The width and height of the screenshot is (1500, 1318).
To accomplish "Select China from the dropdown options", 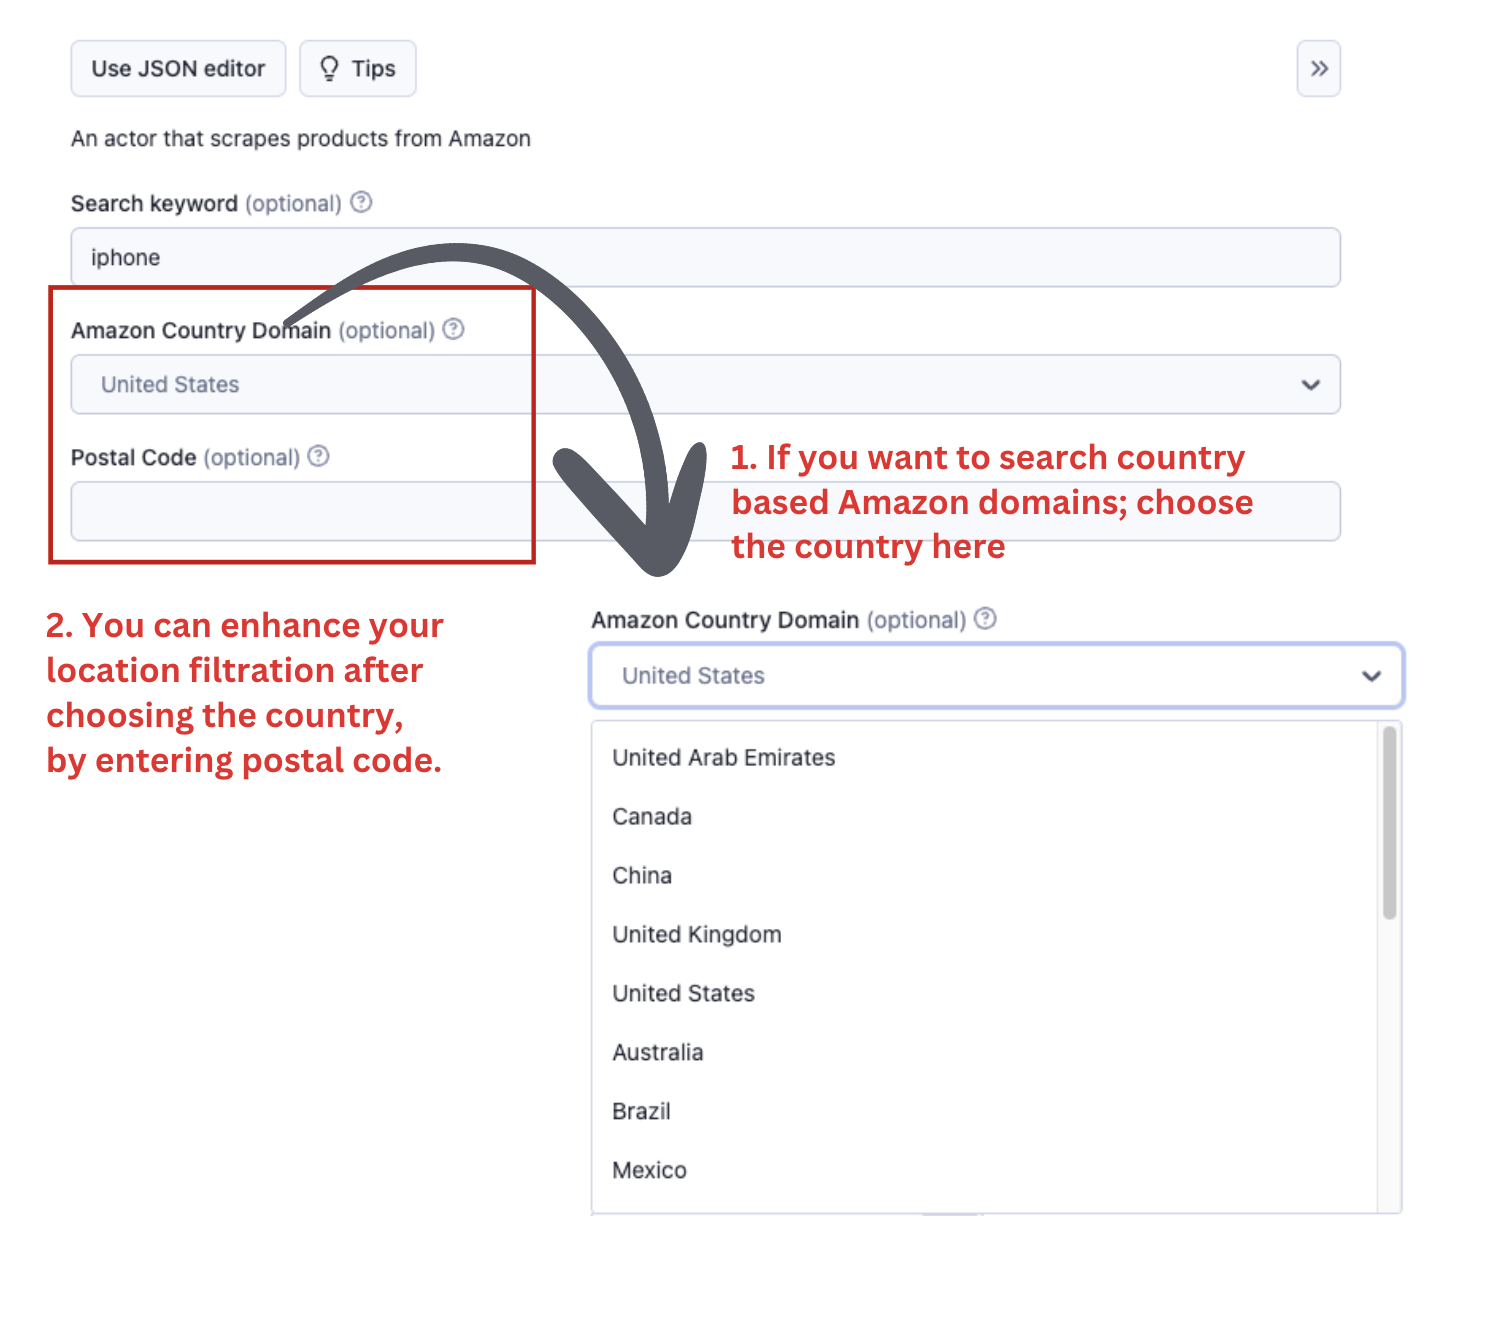I will click(642, 876).
